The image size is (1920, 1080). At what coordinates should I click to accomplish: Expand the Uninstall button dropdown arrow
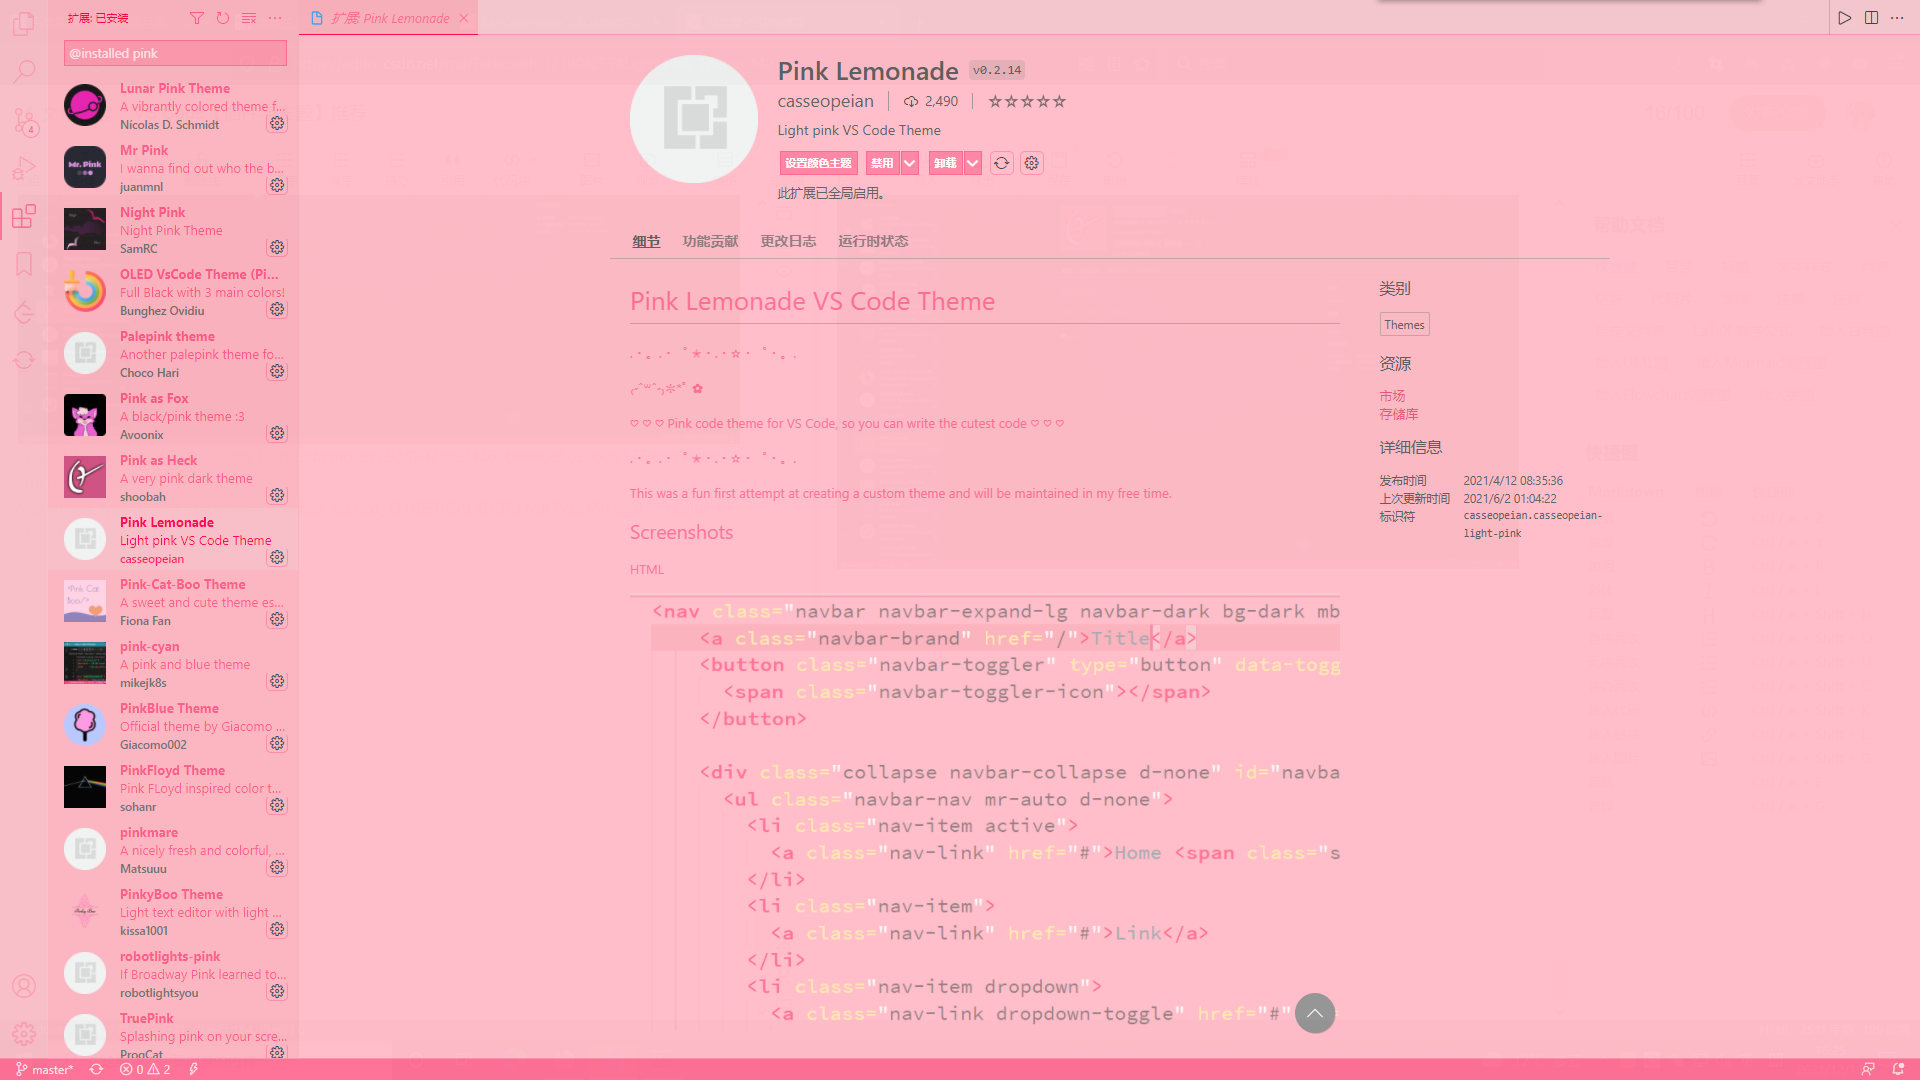[971, 163]
